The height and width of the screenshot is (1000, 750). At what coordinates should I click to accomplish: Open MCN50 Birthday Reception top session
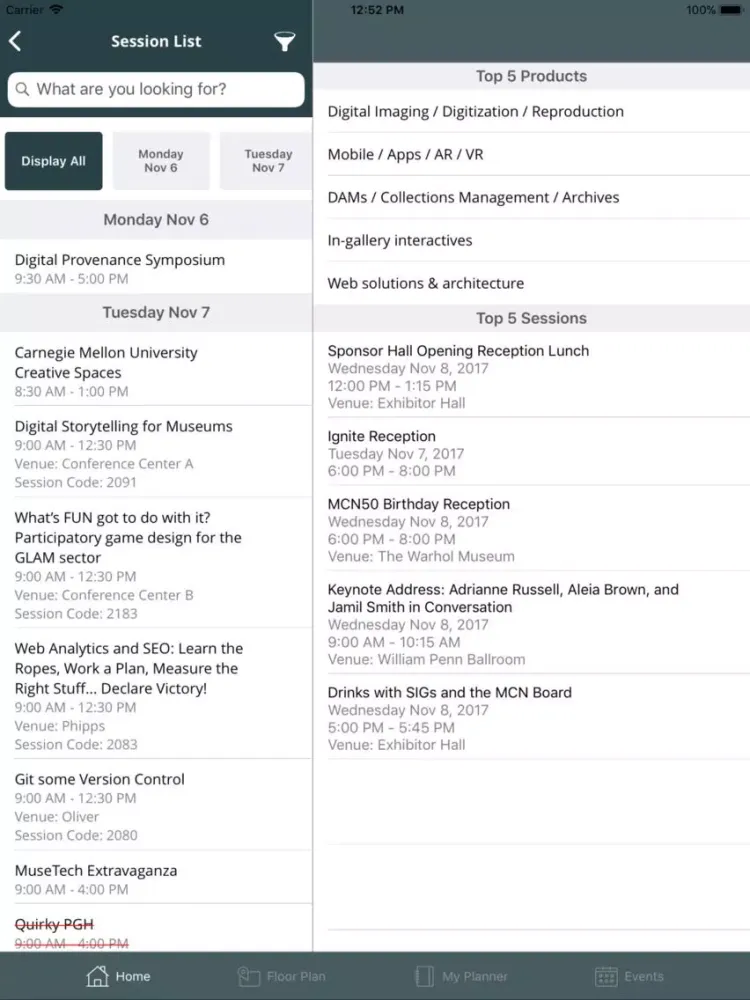[532, 529]
